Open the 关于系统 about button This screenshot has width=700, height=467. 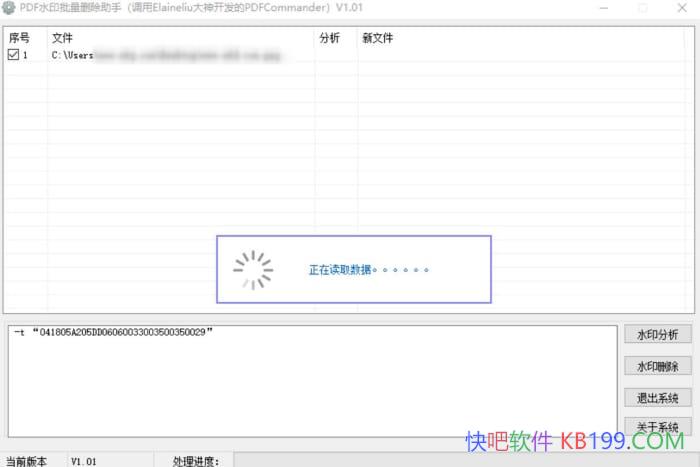[657, 428]
